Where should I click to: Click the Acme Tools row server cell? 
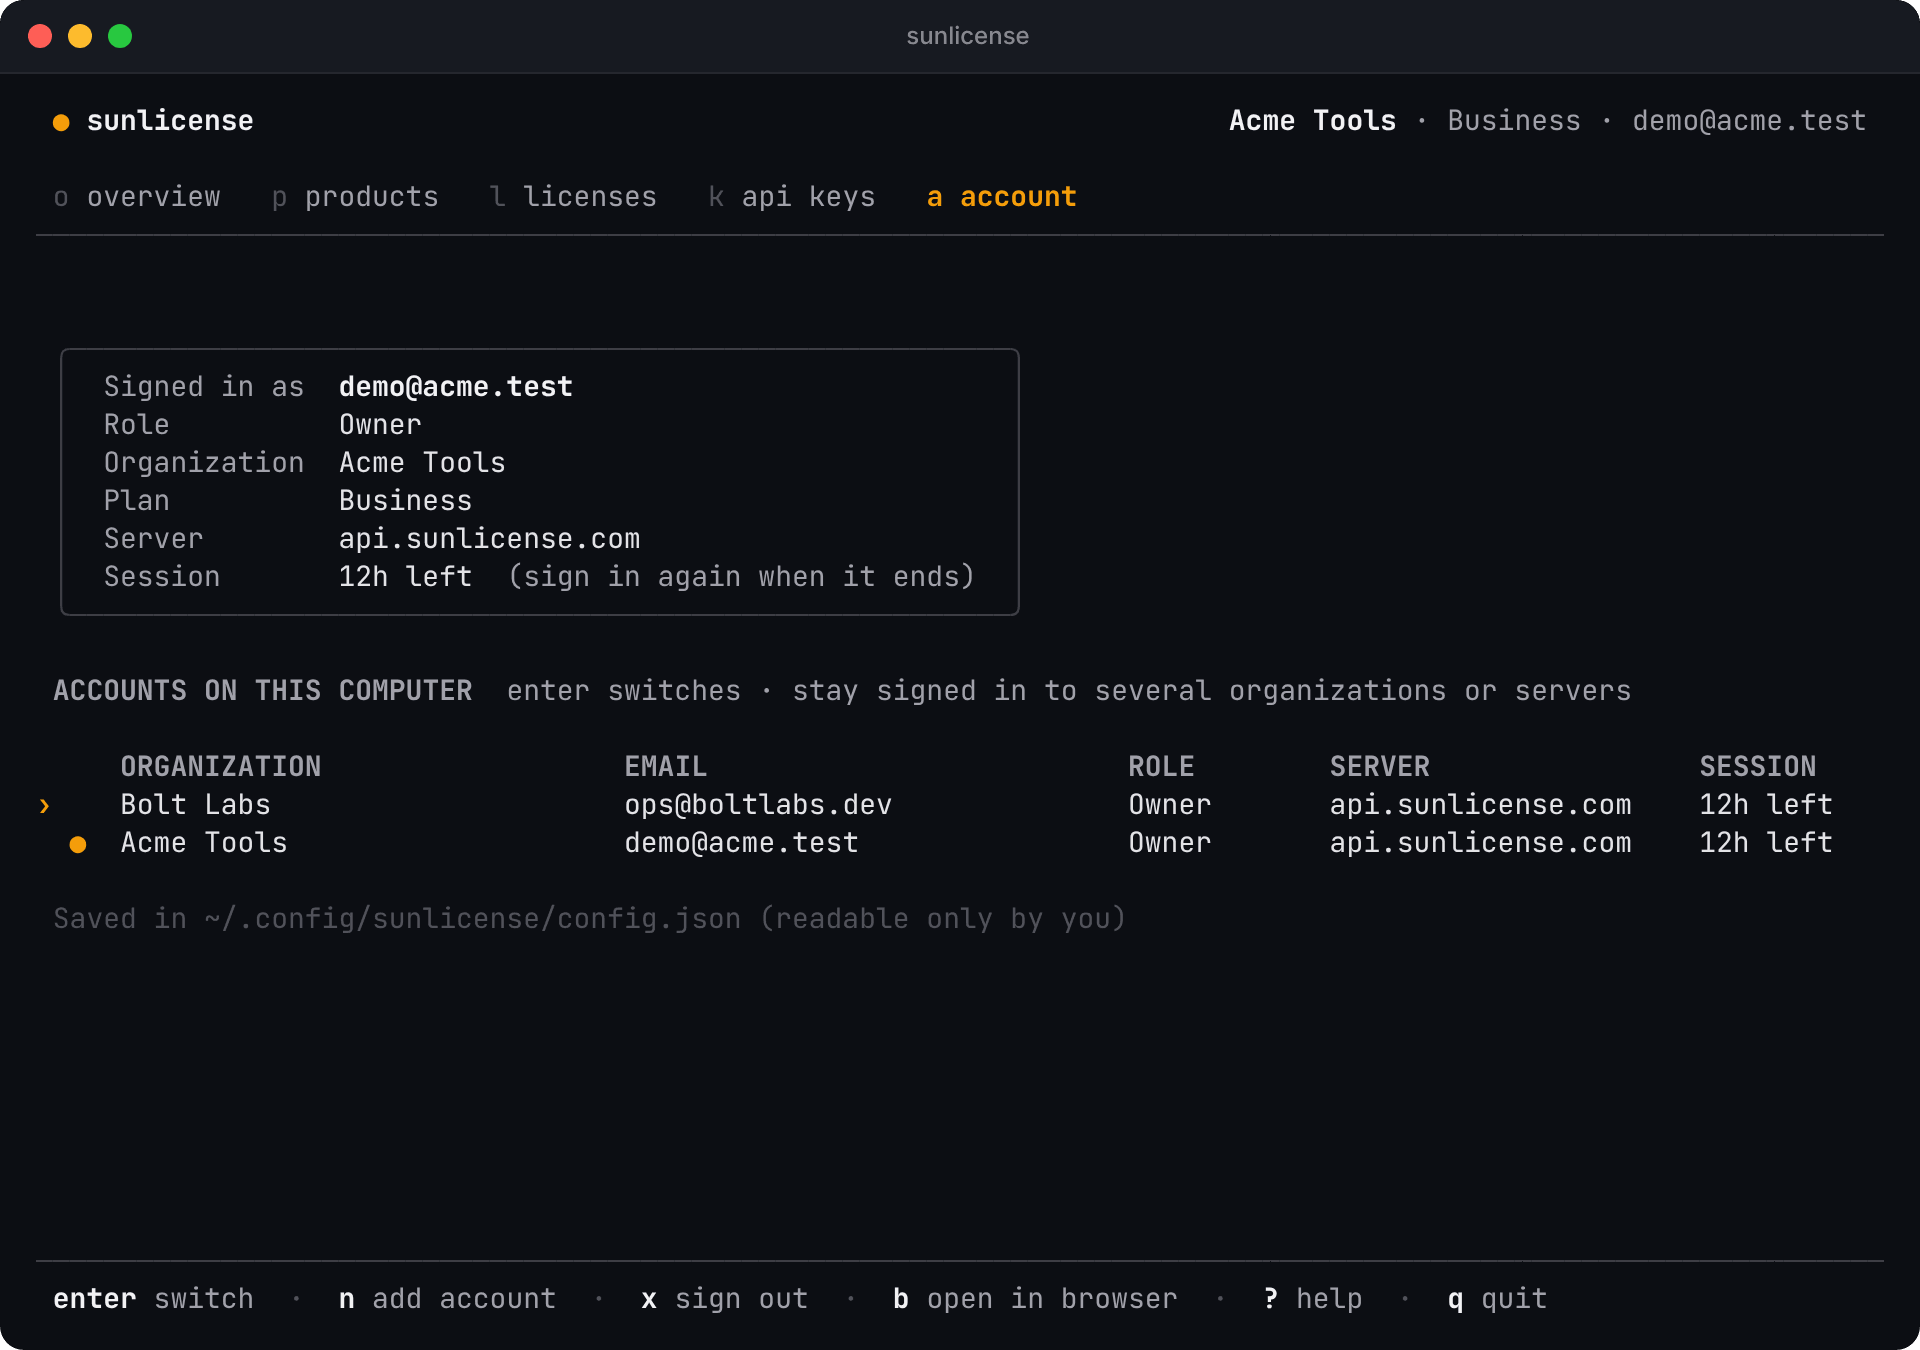pyautogui.click(x=1480, y=843)
